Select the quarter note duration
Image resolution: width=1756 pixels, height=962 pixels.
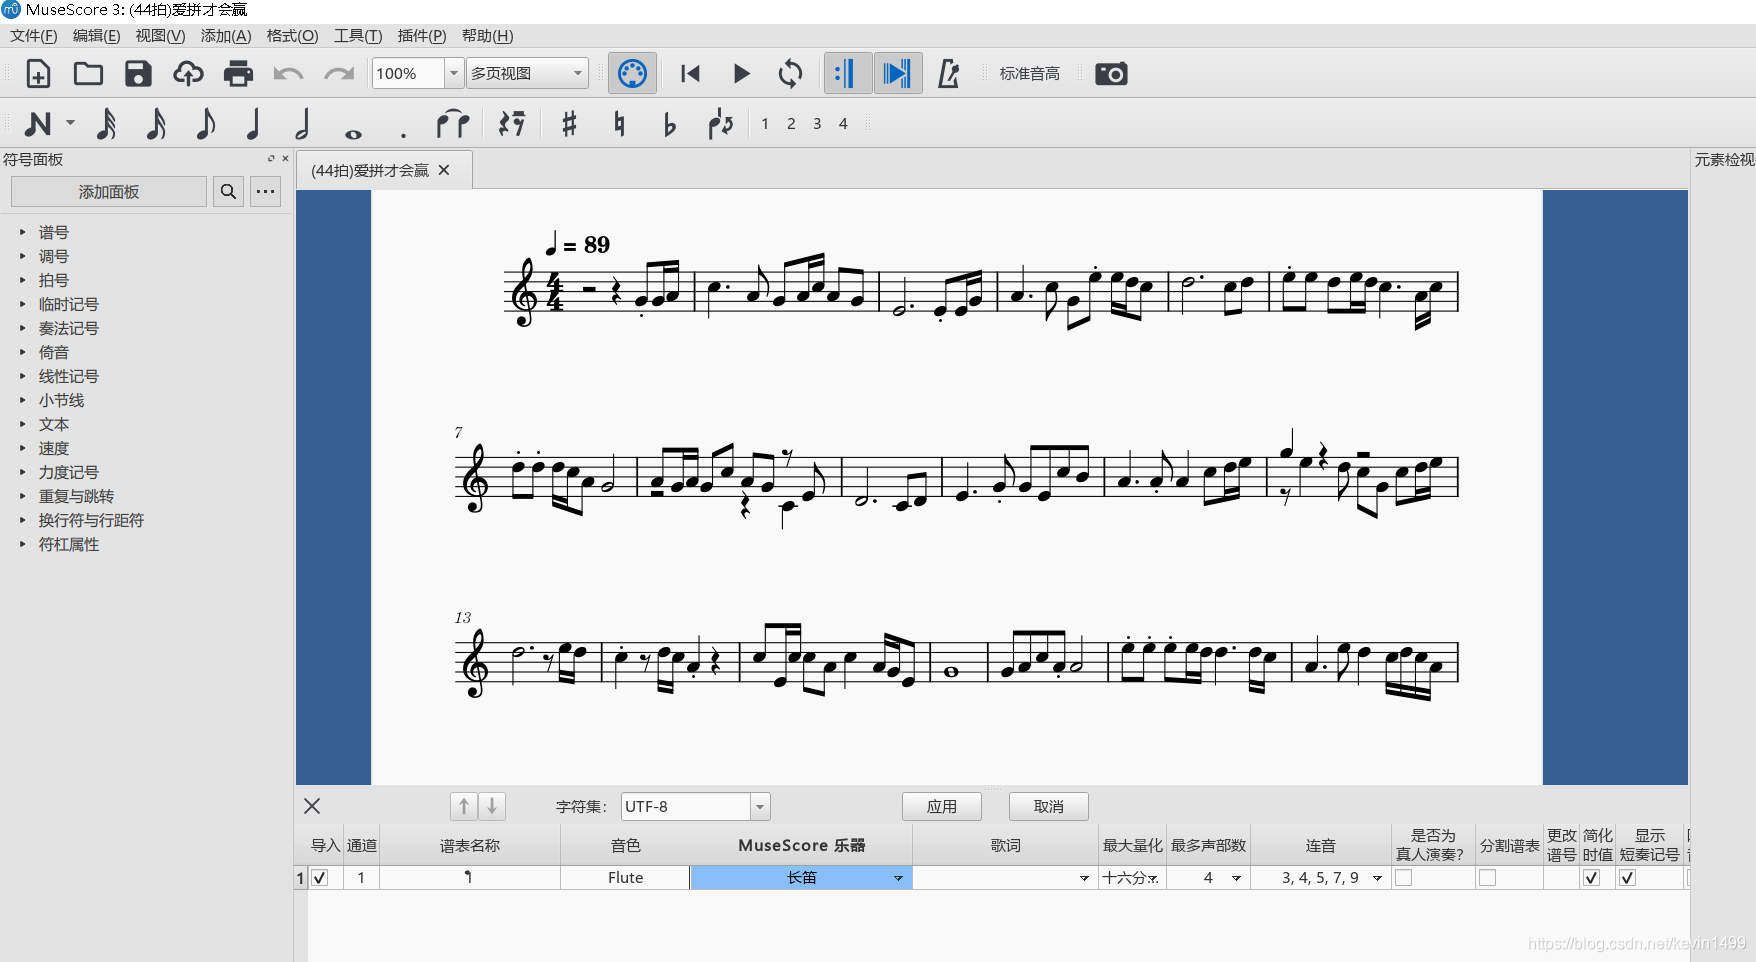[253, 124]
